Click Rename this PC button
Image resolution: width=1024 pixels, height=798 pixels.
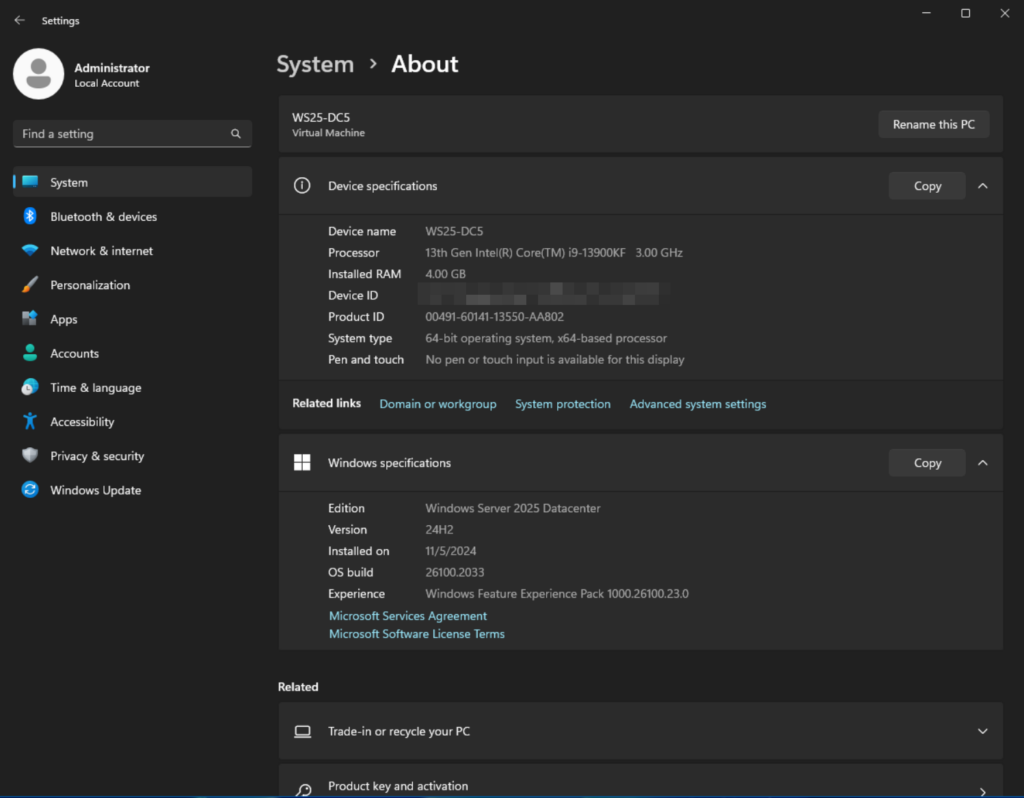[933, 124]
